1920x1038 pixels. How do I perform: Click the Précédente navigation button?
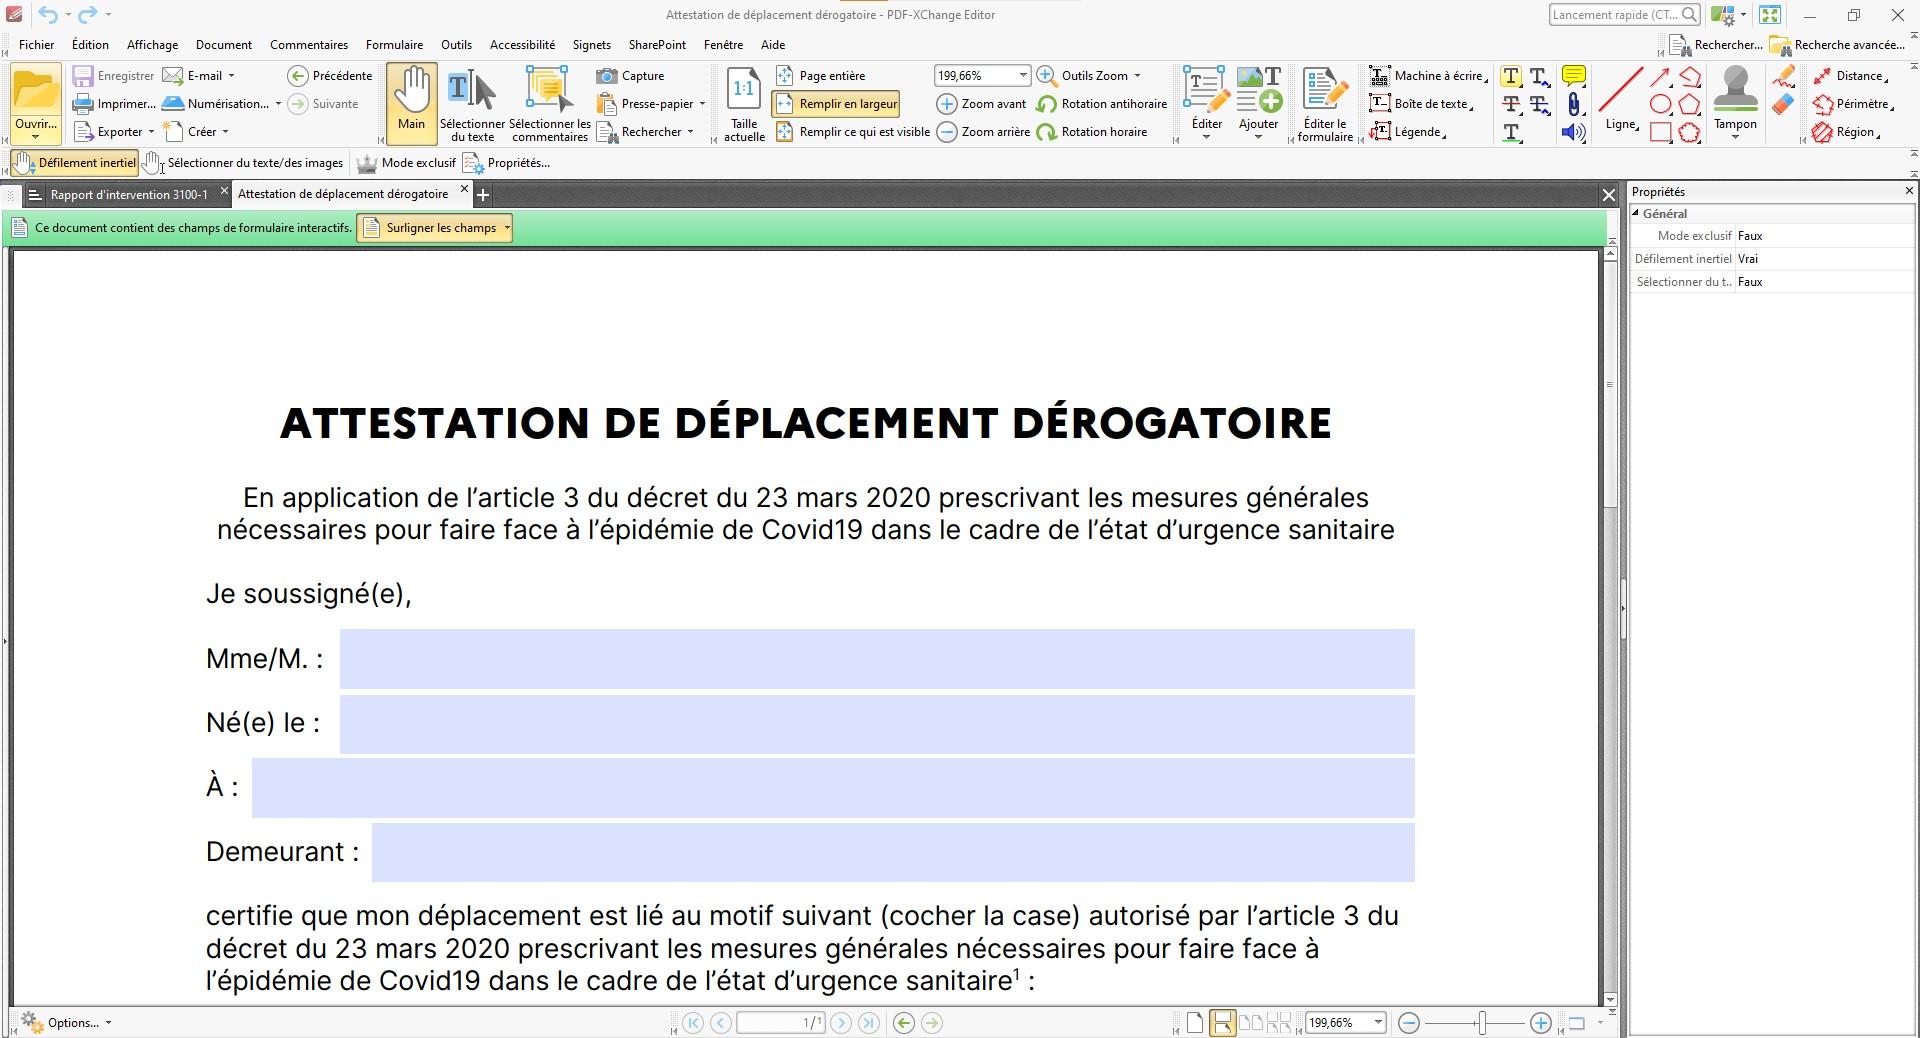coord(329,76)
